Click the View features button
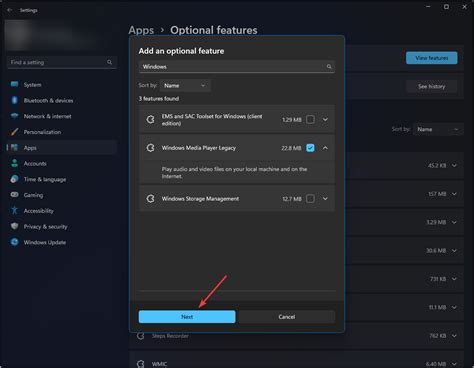This screenshot has height=368, width=474. point(432,58)
